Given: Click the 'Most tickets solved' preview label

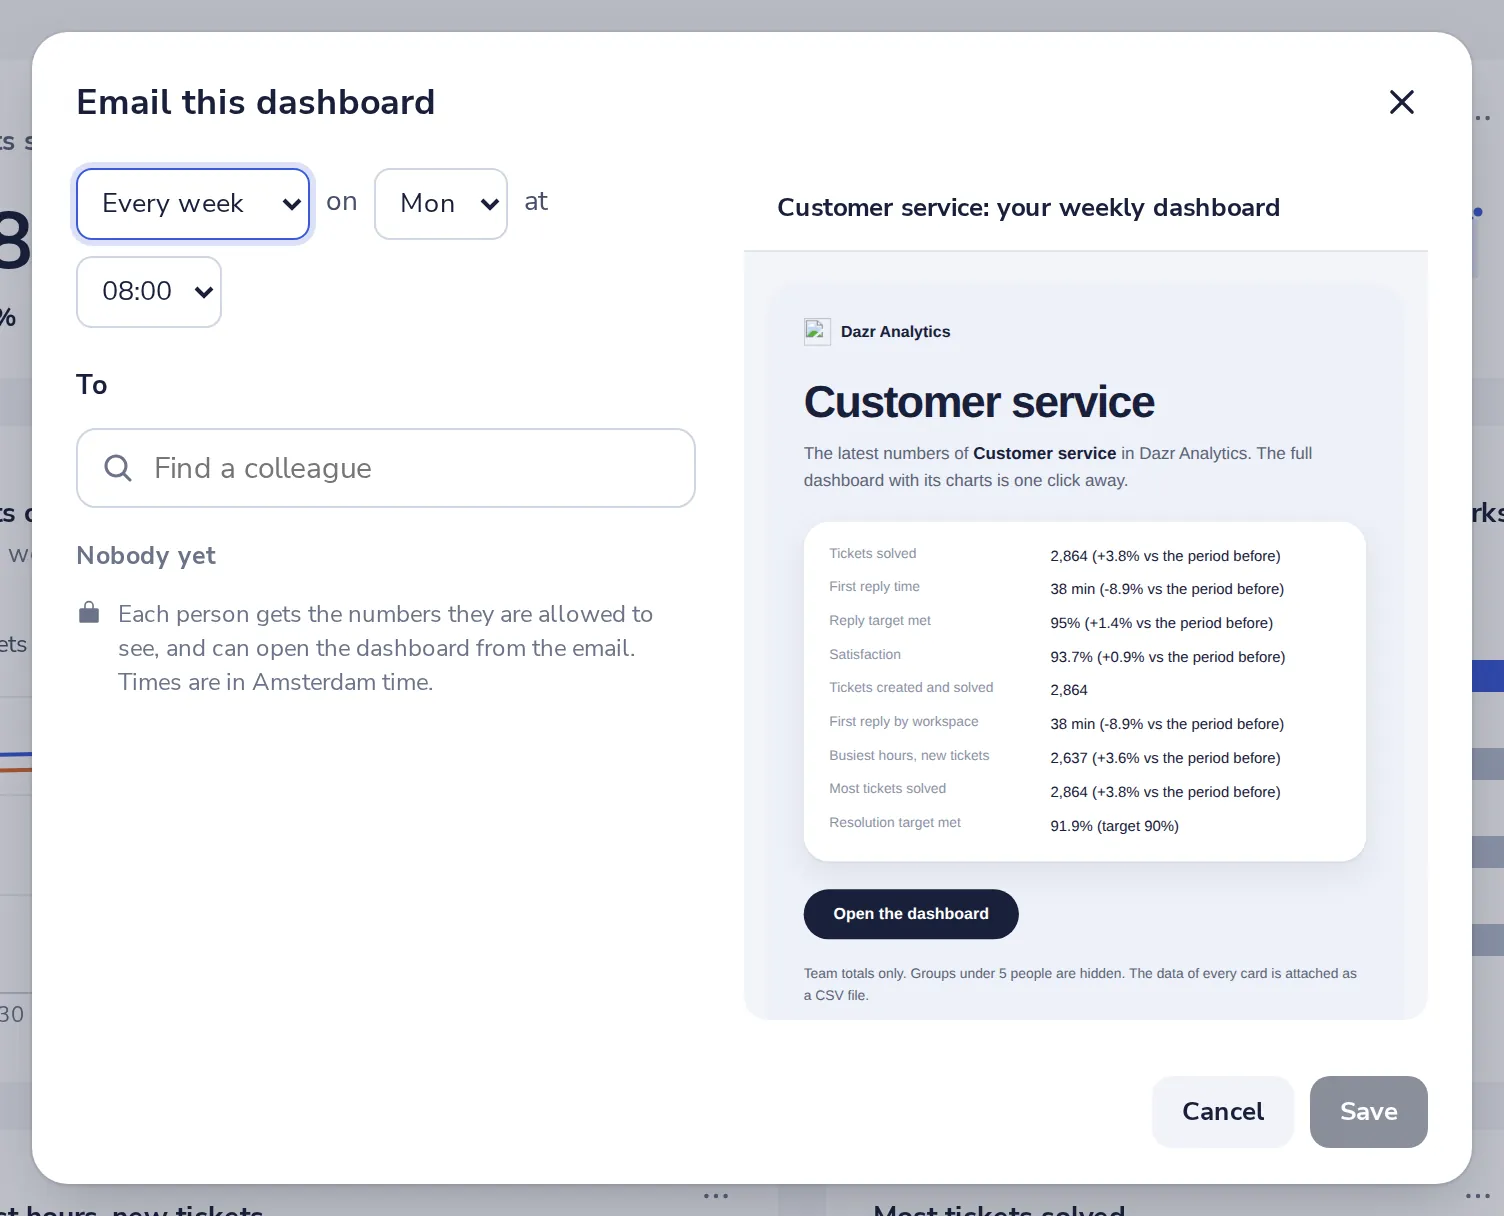Looking at the screenshot, I should point(887,788).
